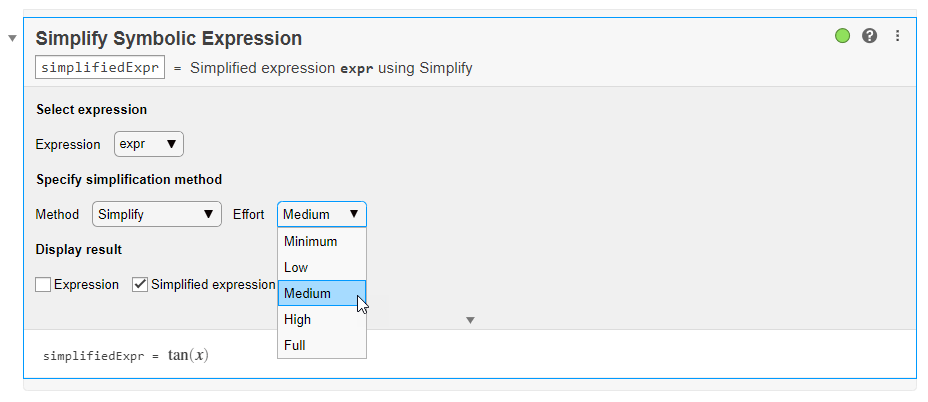Viewport: 928px width, 402px height.
Task: Enable the Expression display checkbox
Action: tap(43, 285)
